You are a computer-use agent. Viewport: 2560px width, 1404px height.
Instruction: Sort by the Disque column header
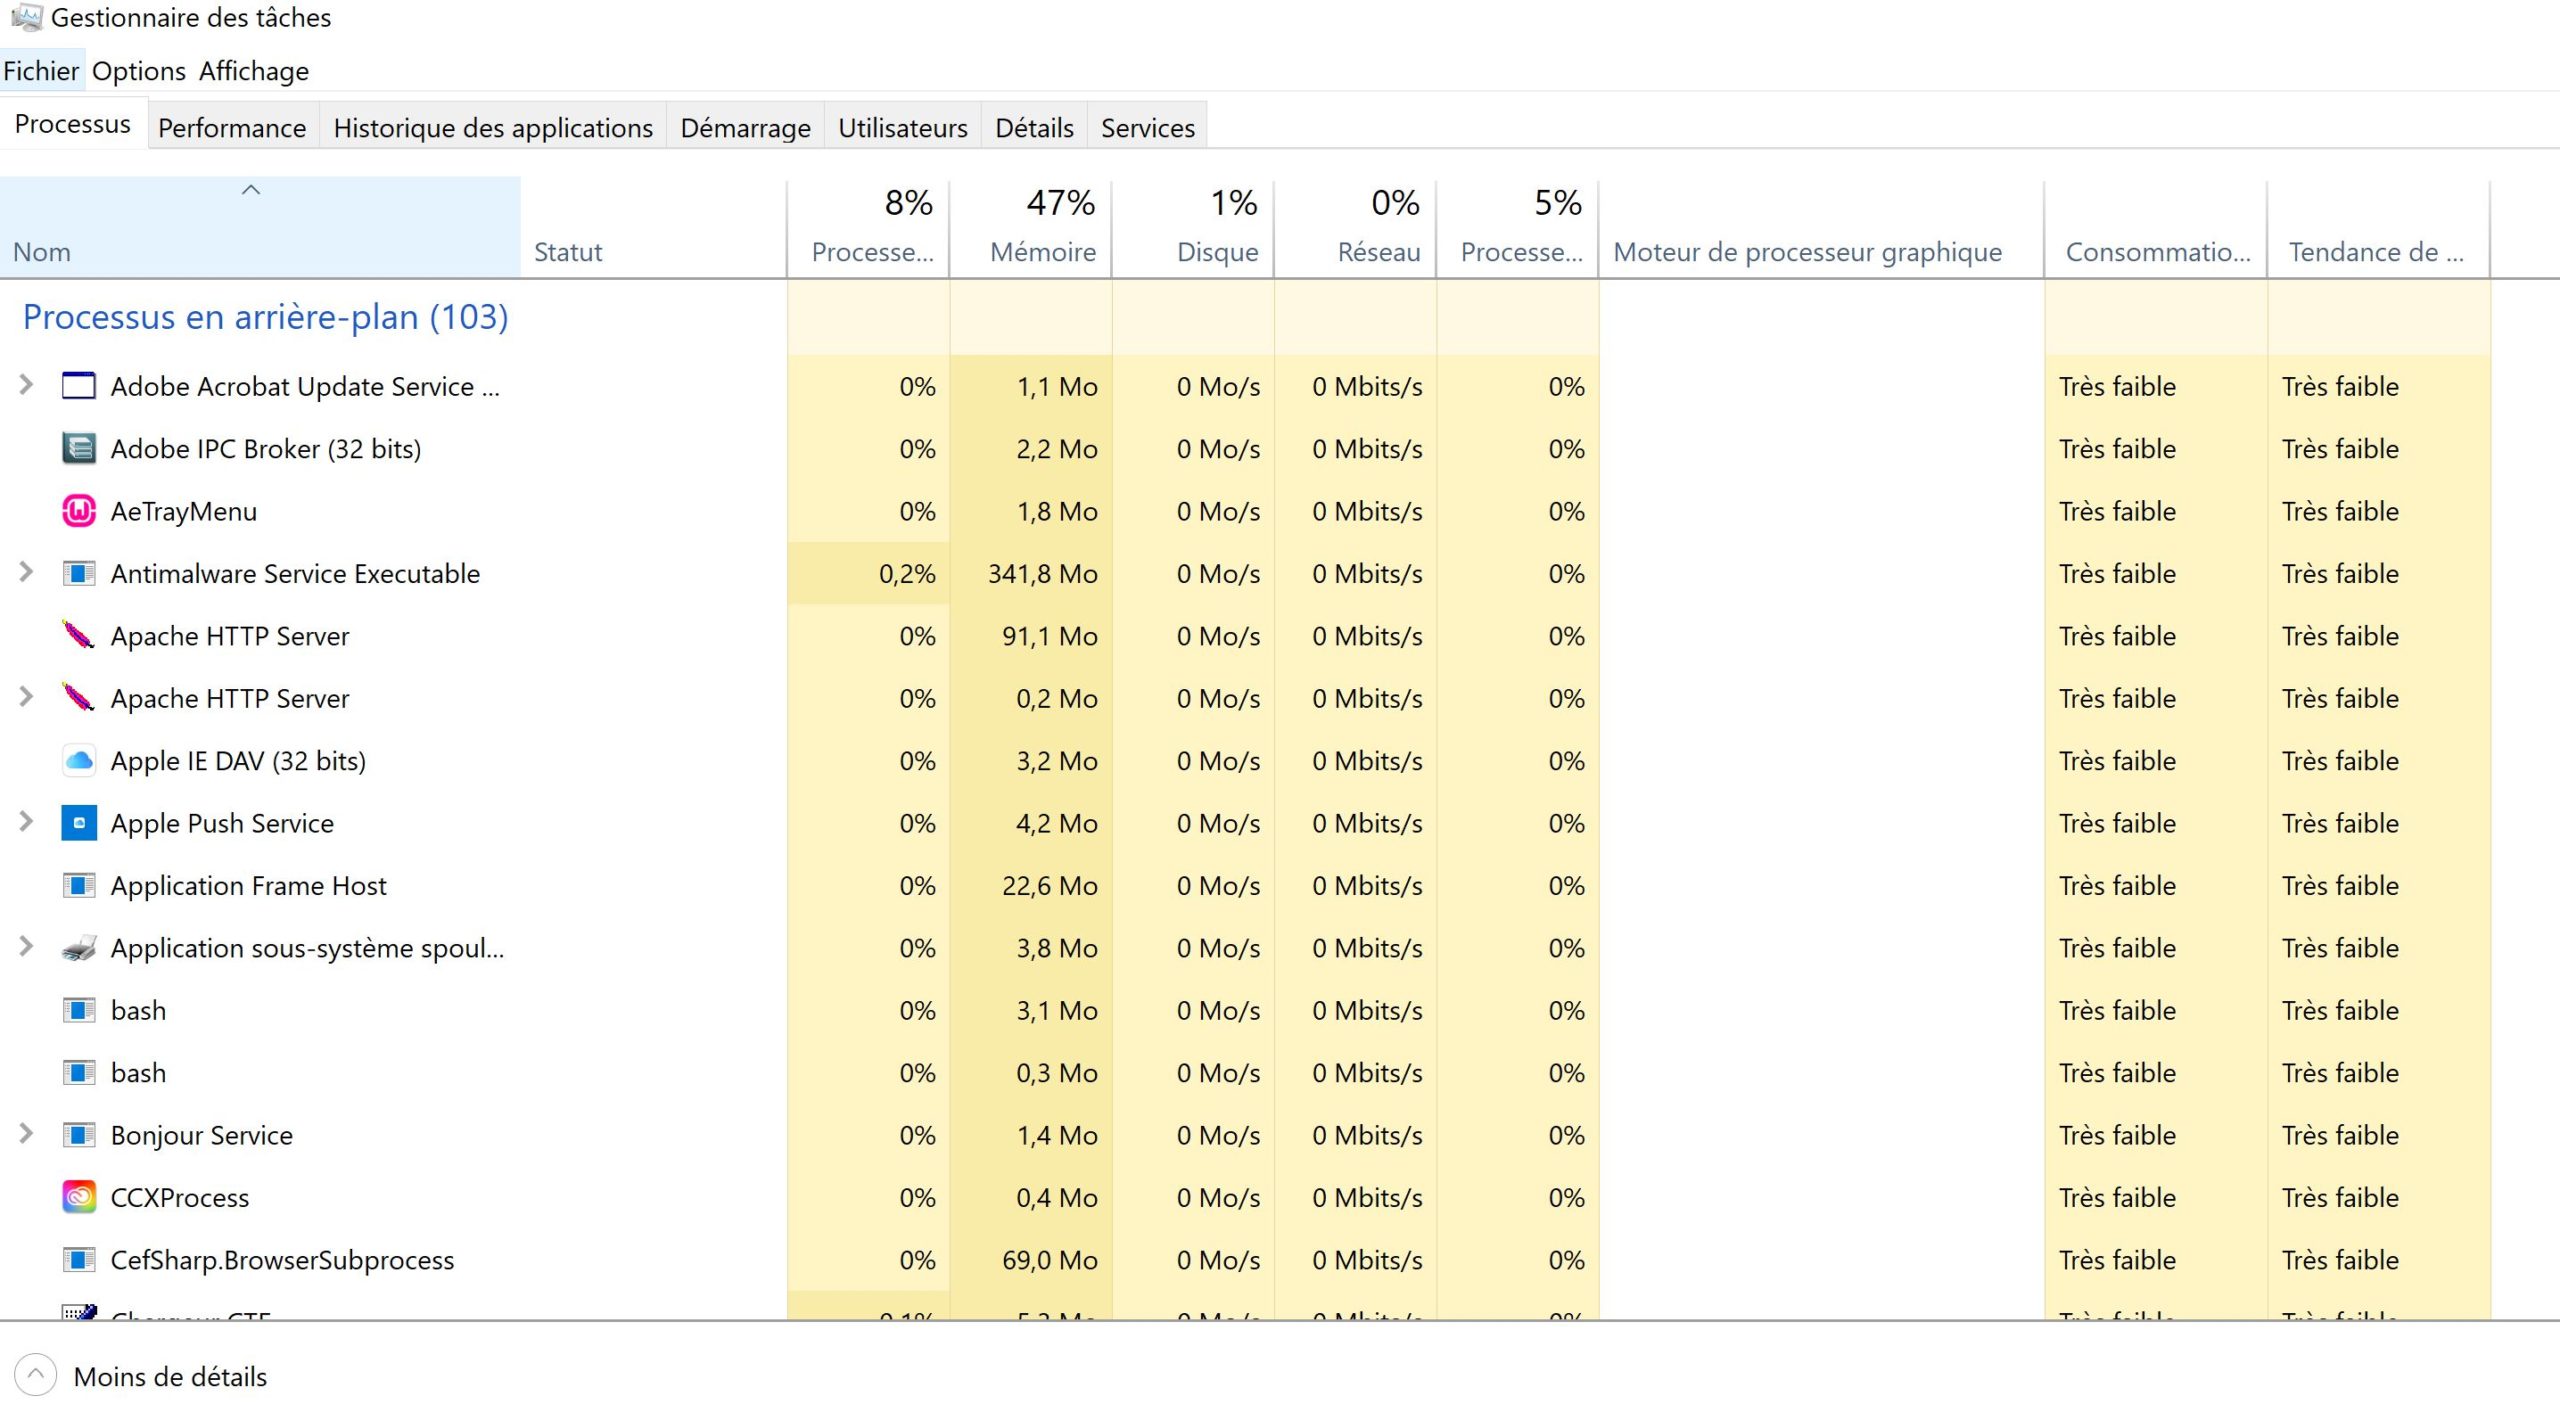click(1217, 251)
